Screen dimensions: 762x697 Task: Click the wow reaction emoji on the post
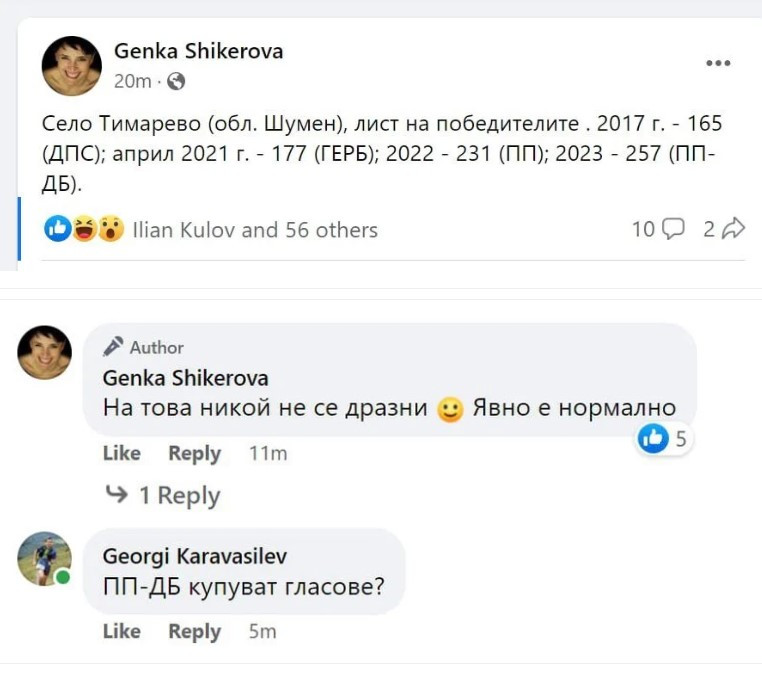110,229
